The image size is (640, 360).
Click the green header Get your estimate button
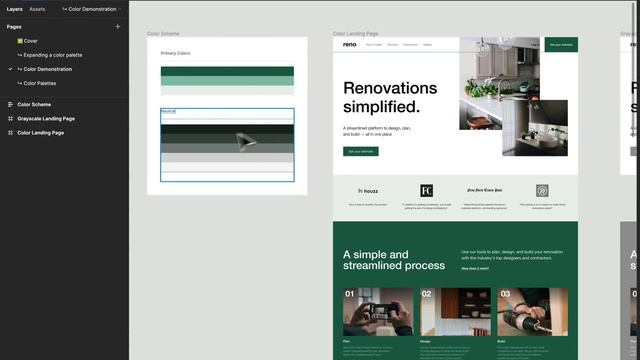tap(561, 44)
